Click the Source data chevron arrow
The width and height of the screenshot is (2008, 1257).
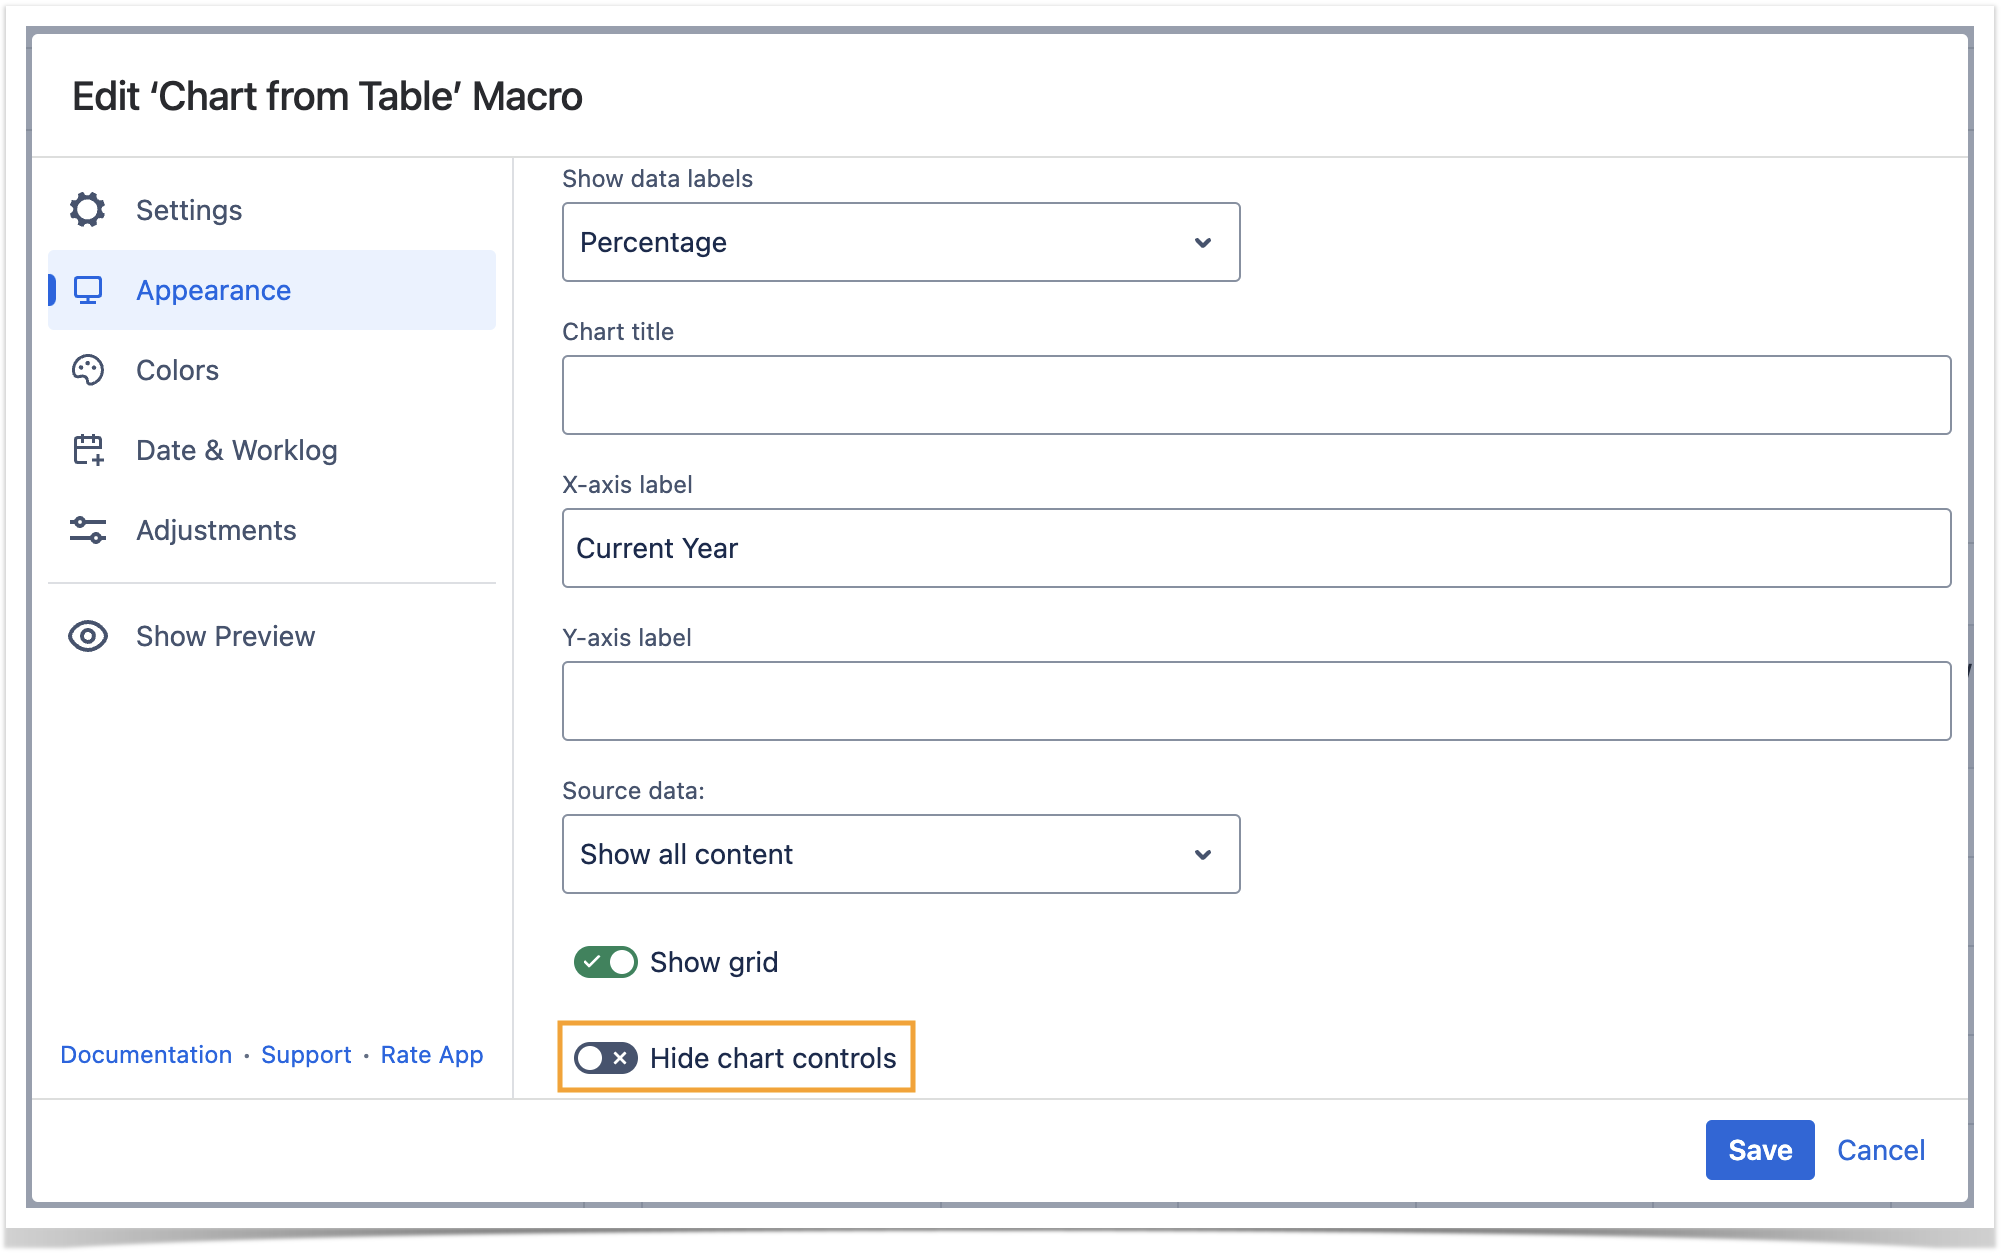[x=1203, y=855]
